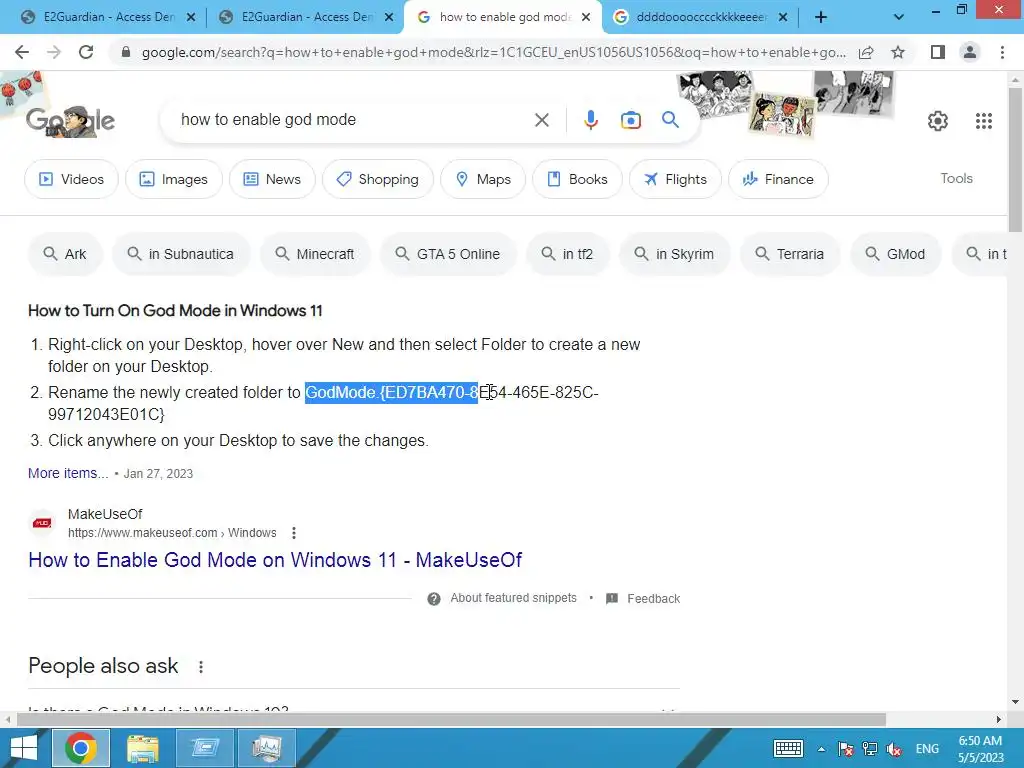This screenshot has height=768, width=1024.
Task: Open a new browser tab
Action: (821, 18)
